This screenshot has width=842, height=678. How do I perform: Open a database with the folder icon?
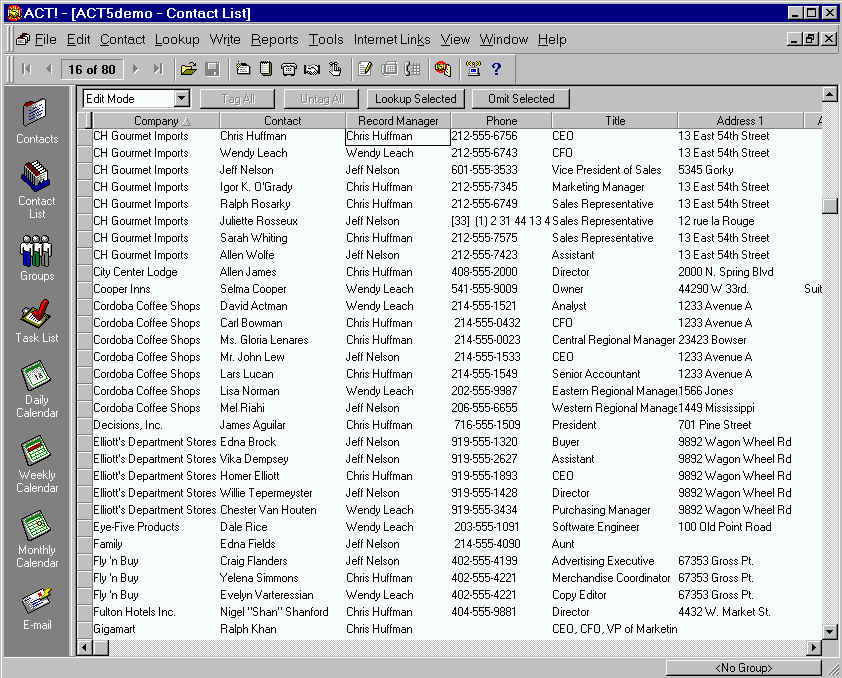tap(188, 69)
